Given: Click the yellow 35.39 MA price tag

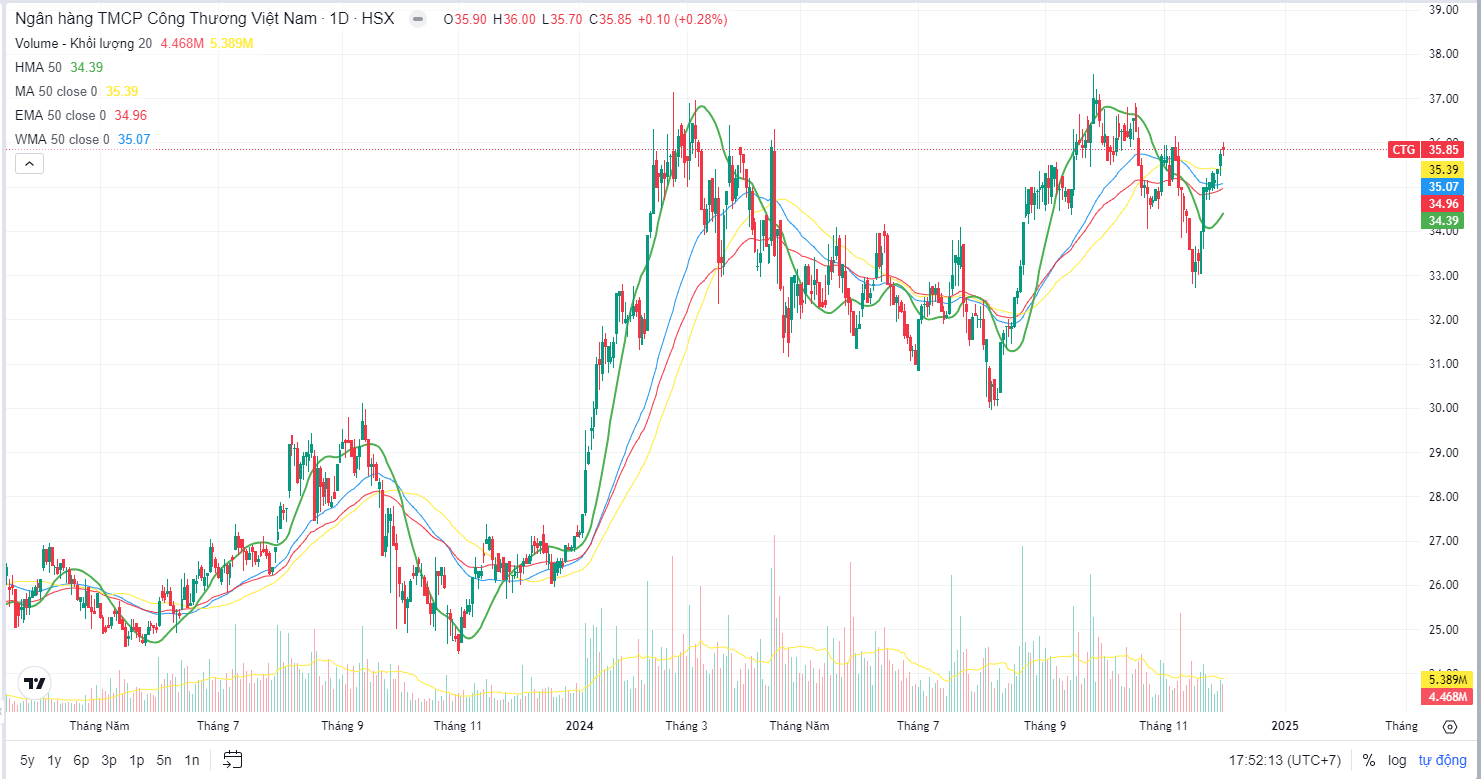Looking at the screenshot, I should coord(1443,169).
